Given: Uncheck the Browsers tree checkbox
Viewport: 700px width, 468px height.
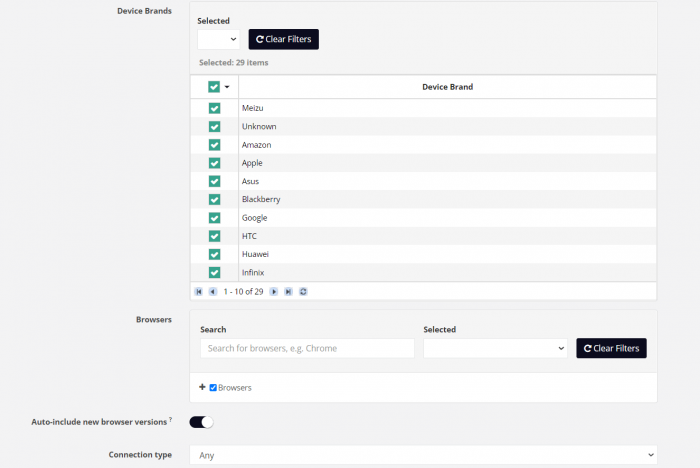Looking at the screenshot, I should (x=213, y=387).
